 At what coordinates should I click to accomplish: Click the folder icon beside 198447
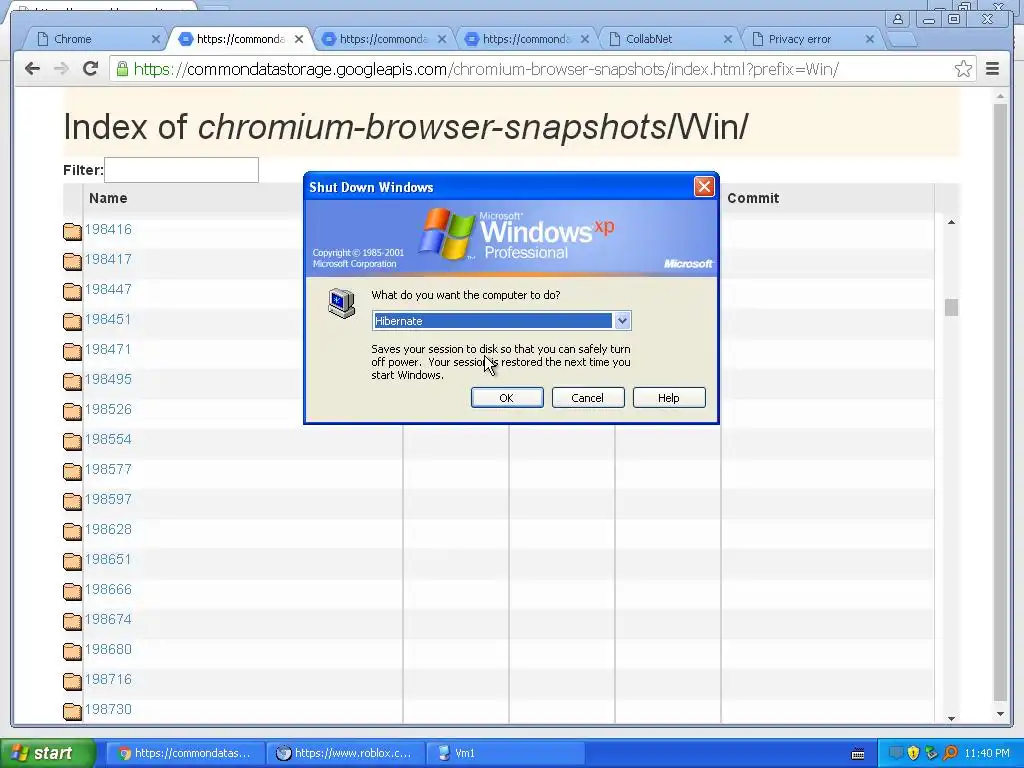pyautogui.click(x=72, y=291)
